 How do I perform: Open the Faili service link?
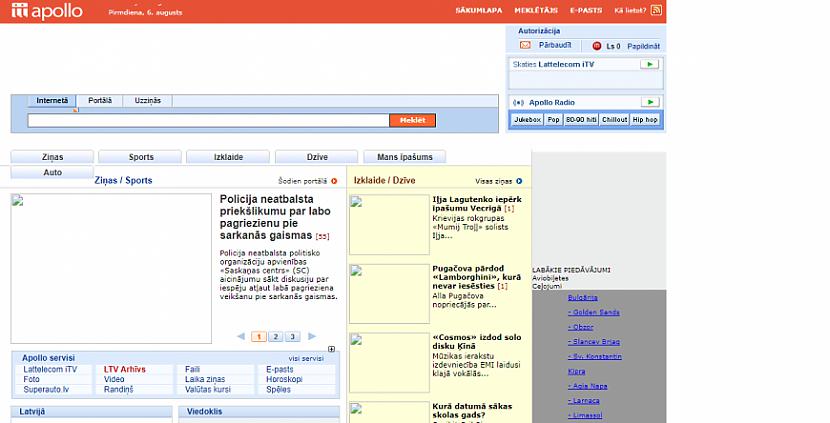click(192, 369)
